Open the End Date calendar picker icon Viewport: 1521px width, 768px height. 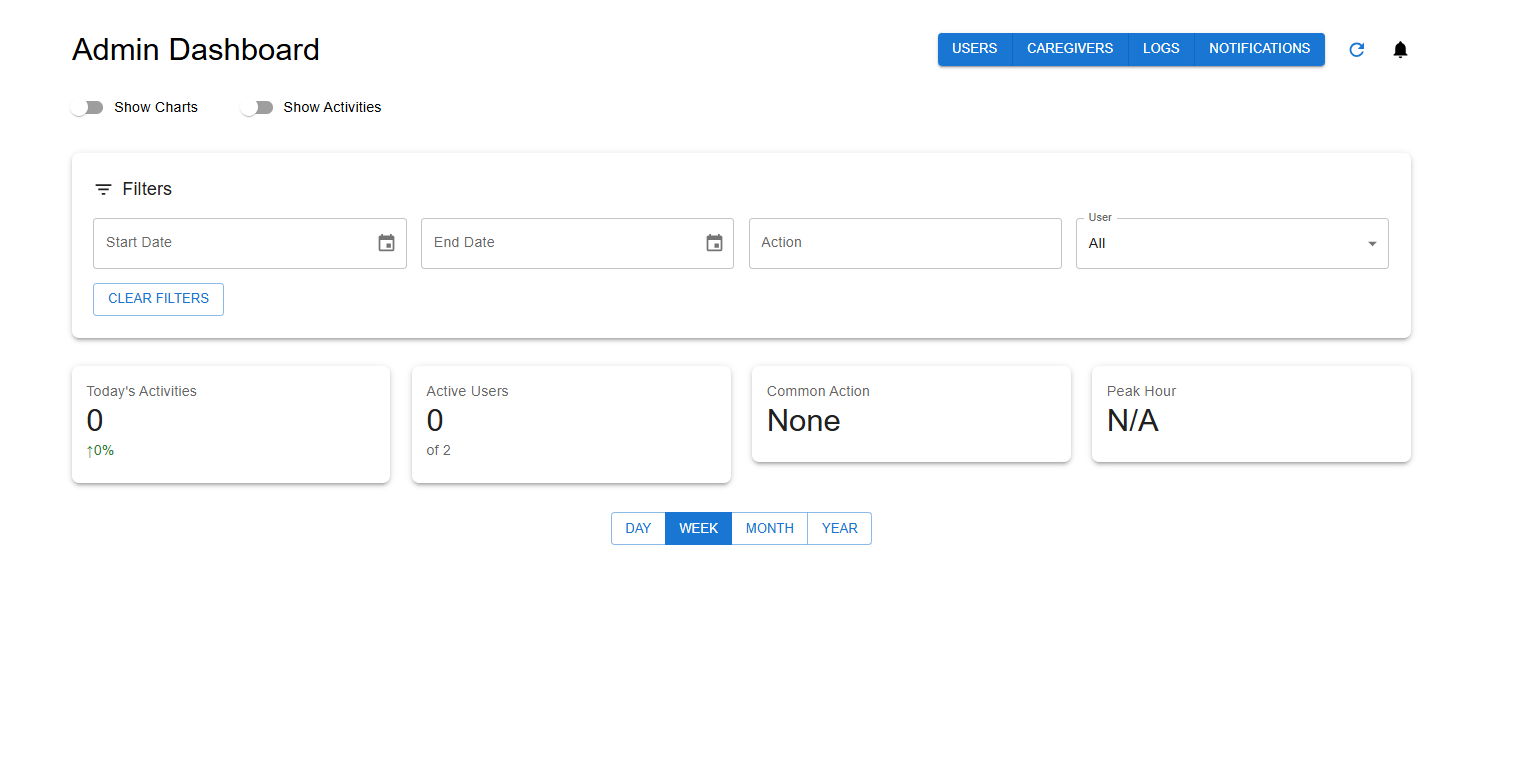coord(714,242)
